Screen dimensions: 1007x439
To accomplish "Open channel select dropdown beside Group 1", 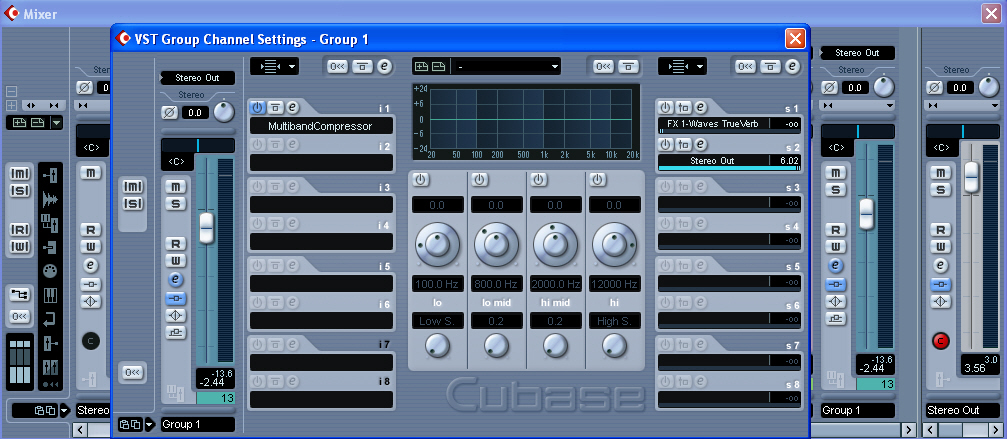I will (150, 424).
